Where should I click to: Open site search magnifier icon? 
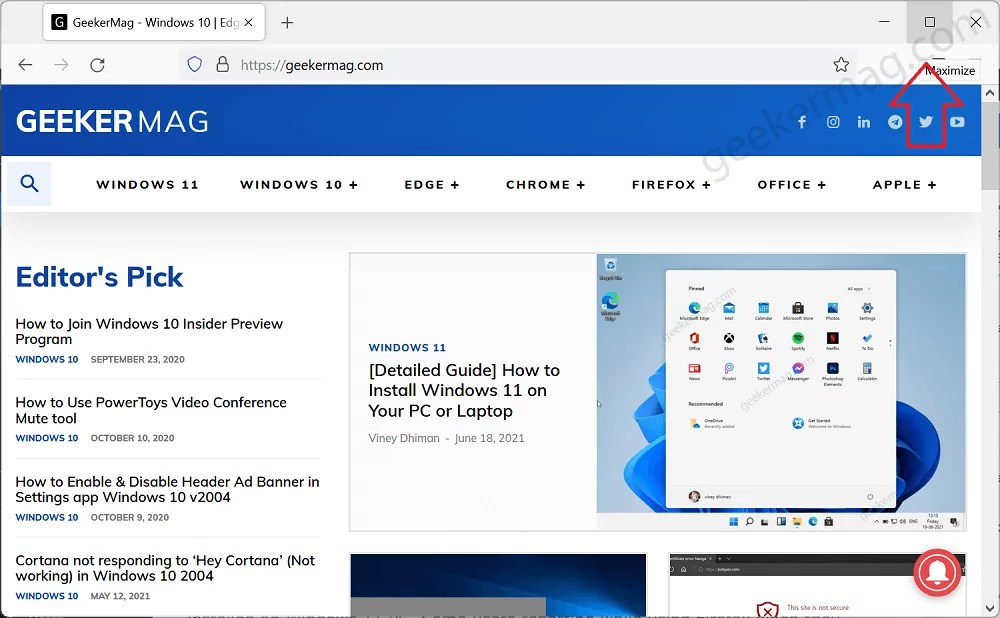click(29, 184)
